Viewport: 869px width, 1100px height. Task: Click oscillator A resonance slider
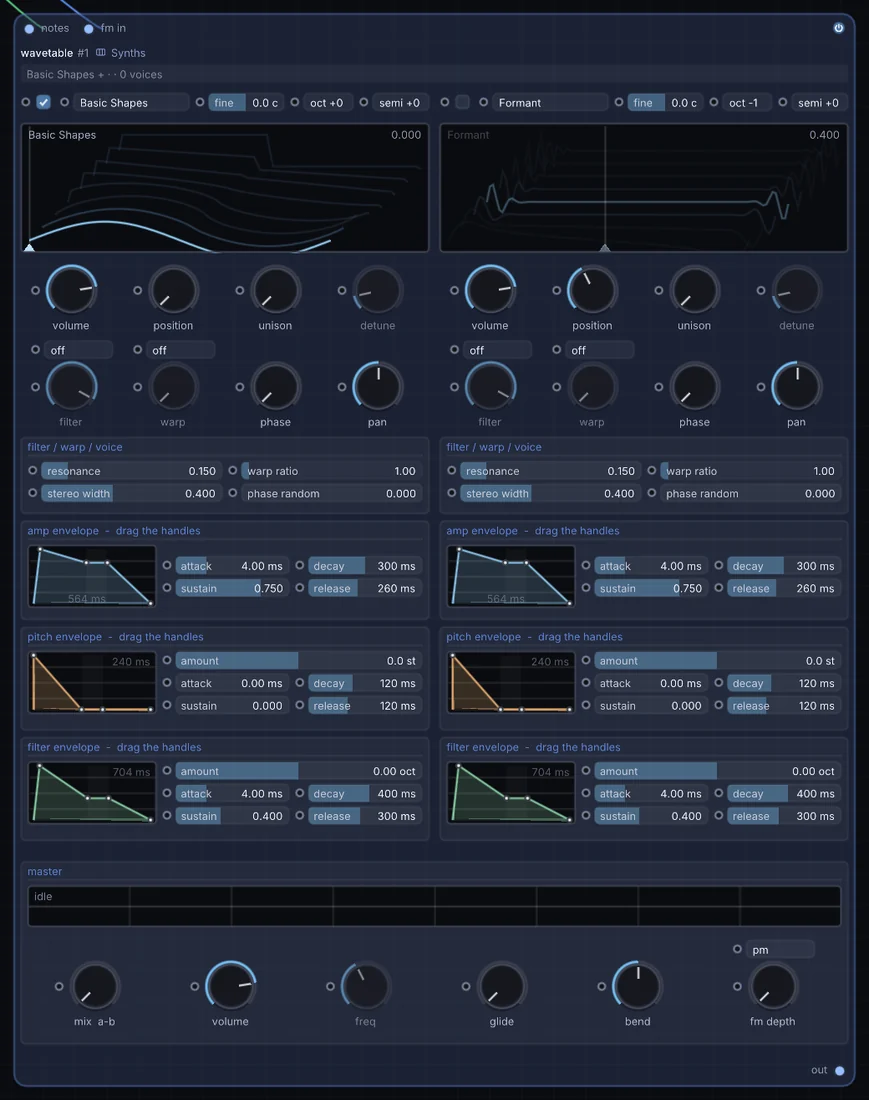pos(131,471)
